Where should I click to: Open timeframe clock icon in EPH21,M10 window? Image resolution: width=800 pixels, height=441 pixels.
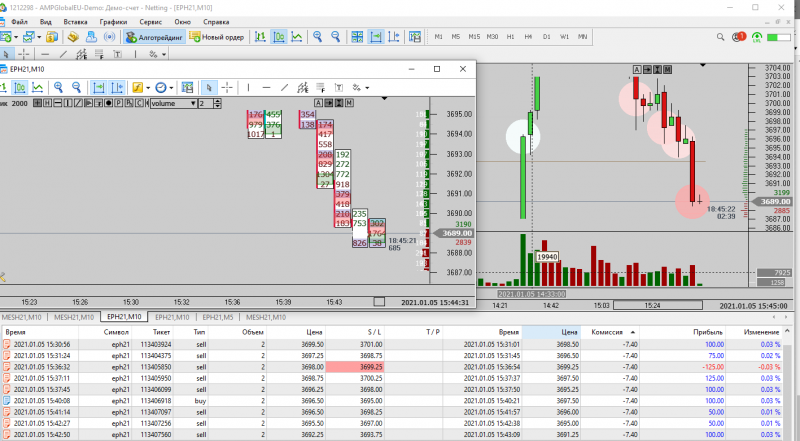point(160,87)
